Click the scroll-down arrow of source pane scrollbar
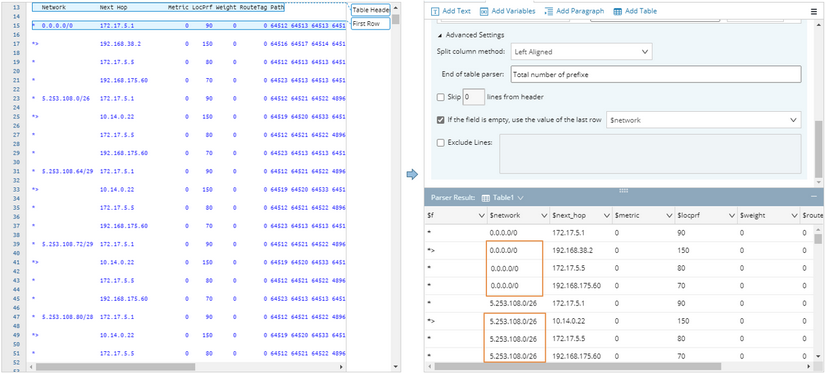This screenshot has height=373, width=826. point(396,367)
